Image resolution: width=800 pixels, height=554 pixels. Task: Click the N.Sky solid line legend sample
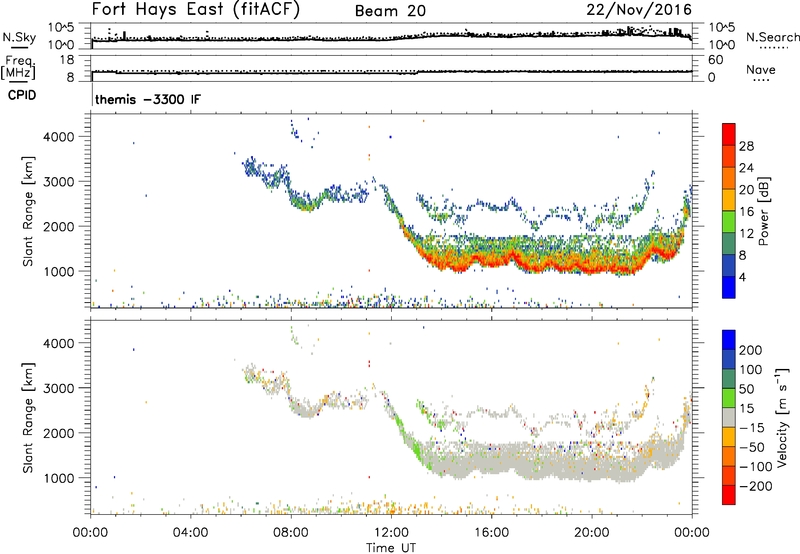(x=19, y=47)
